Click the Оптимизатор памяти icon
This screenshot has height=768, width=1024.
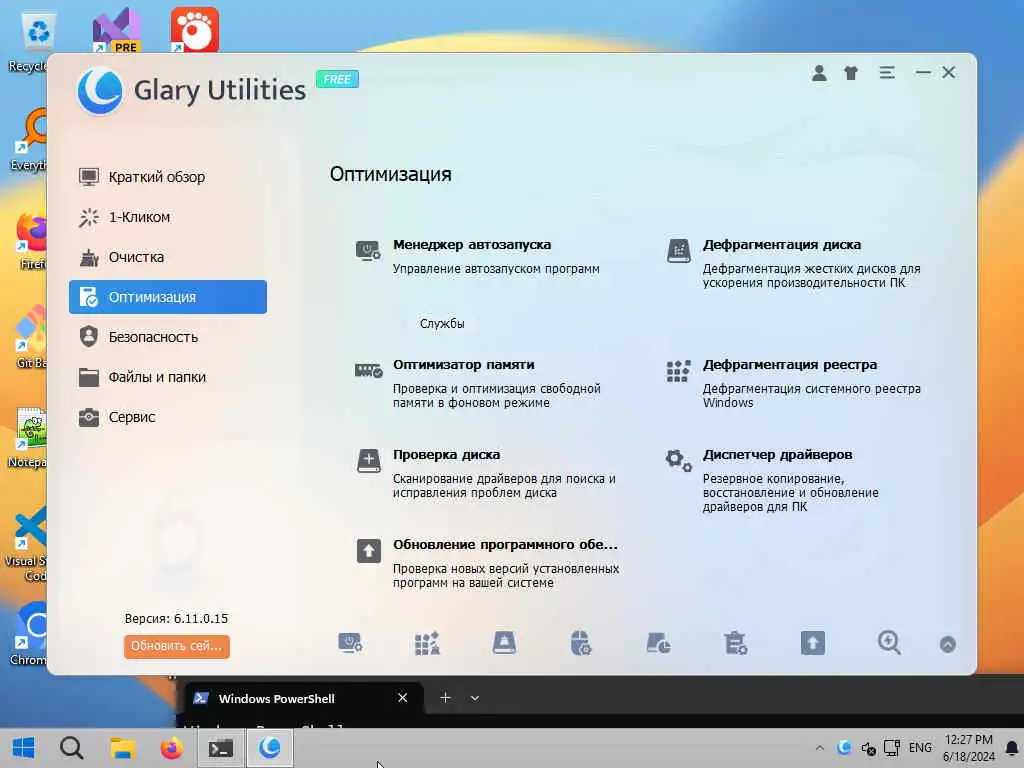(x=368, y=370)
